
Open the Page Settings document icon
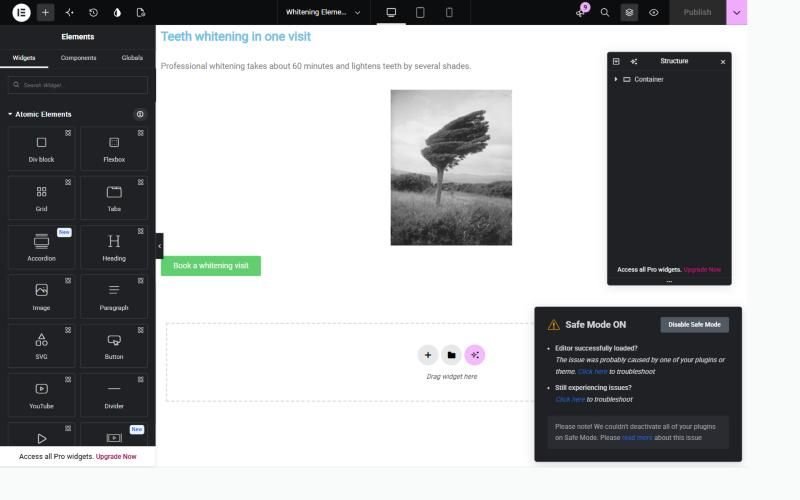[141, 12]
